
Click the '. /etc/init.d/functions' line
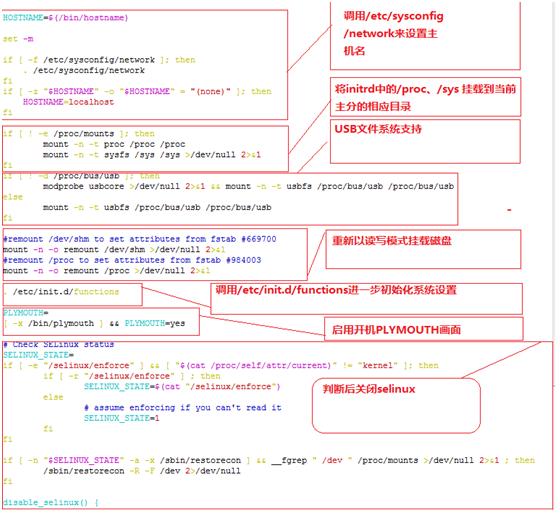tap(61, 292)
